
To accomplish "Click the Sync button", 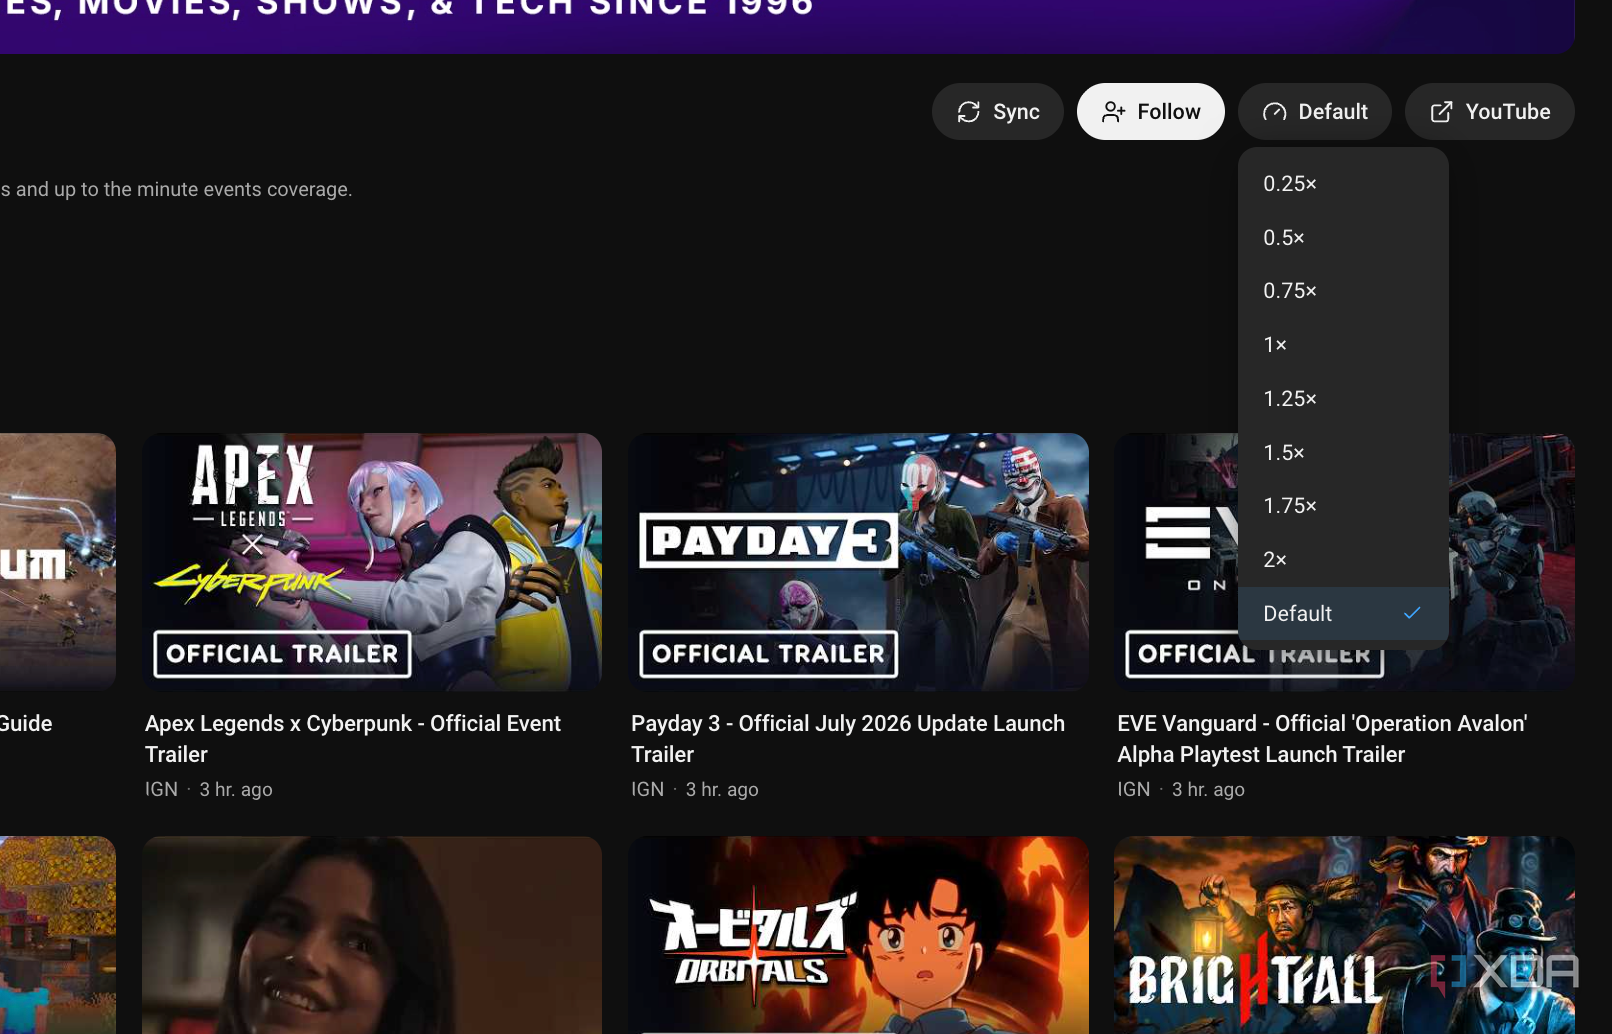I will tap(997, 111).
